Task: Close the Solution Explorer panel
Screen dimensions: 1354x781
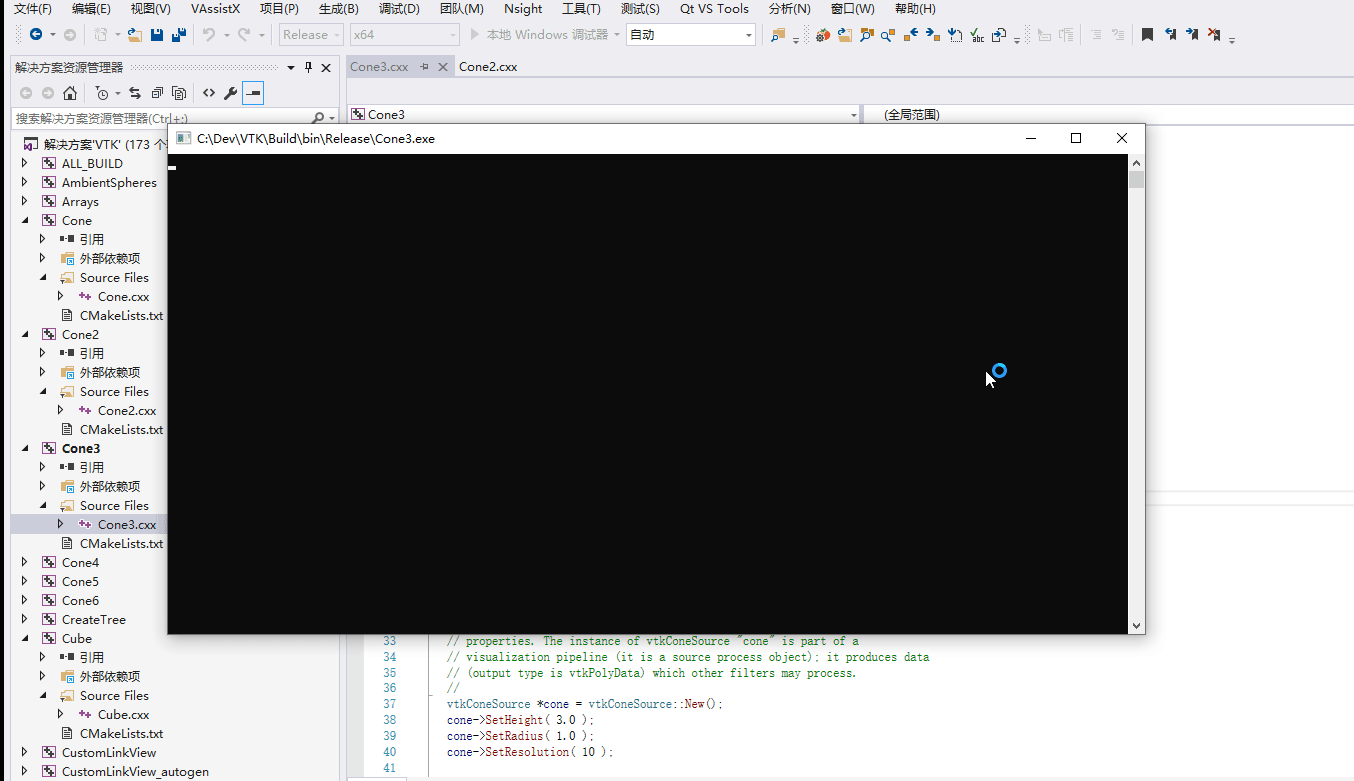Action: (x=325, y=67)
